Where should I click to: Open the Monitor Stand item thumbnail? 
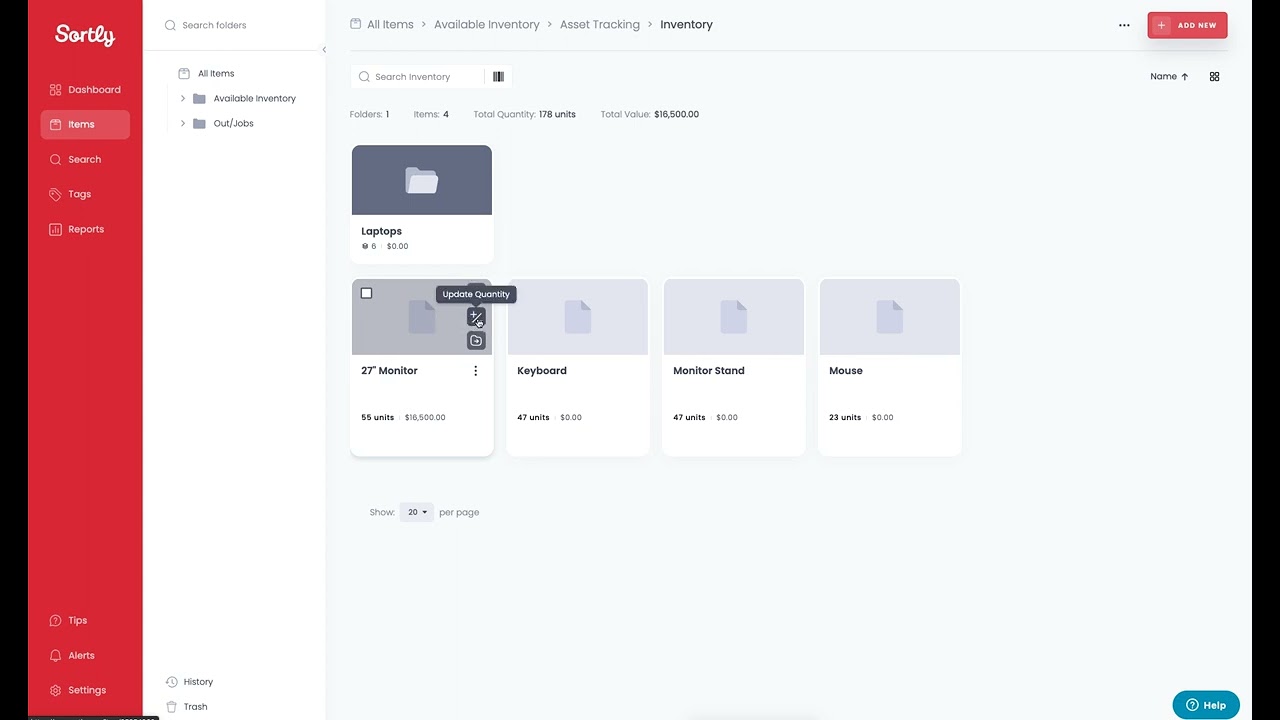734,318
